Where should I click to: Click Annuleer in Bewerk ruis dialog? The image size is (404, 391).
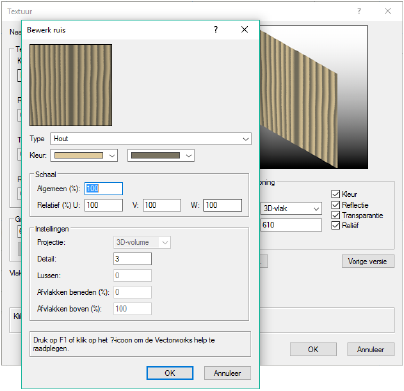pos(227,373)
